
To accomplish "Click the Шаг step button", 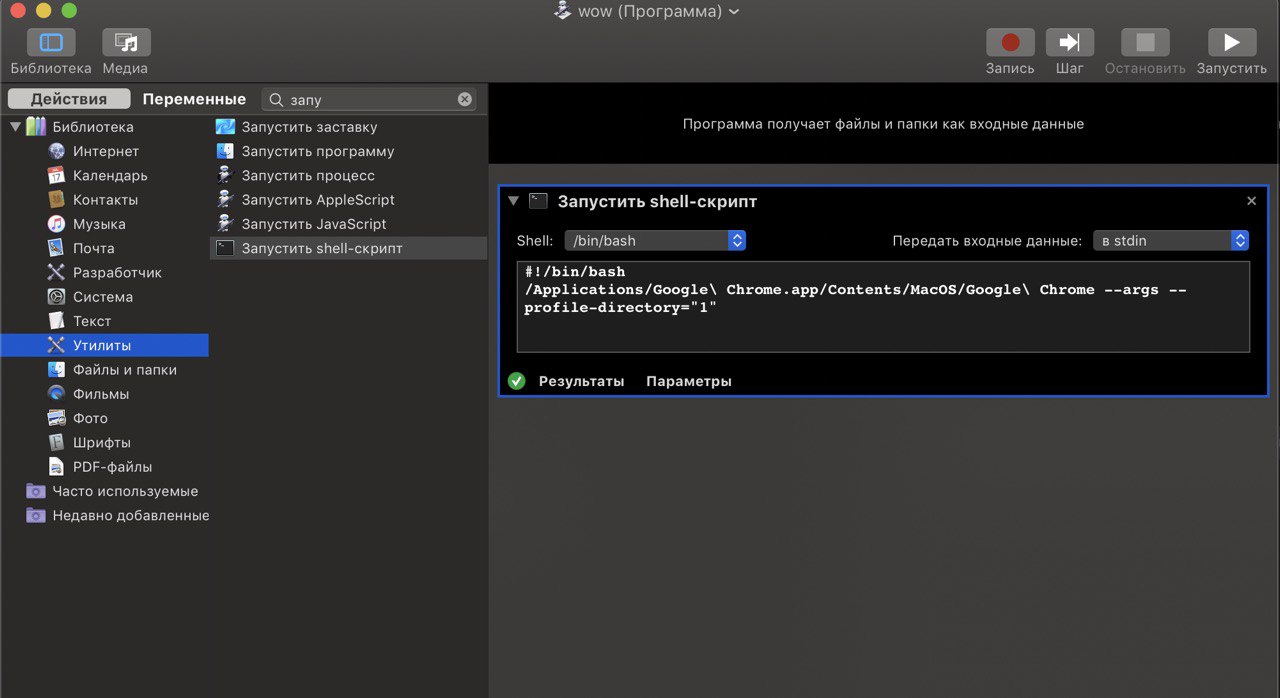I will pyautogui.click(x=1070, y=43).
